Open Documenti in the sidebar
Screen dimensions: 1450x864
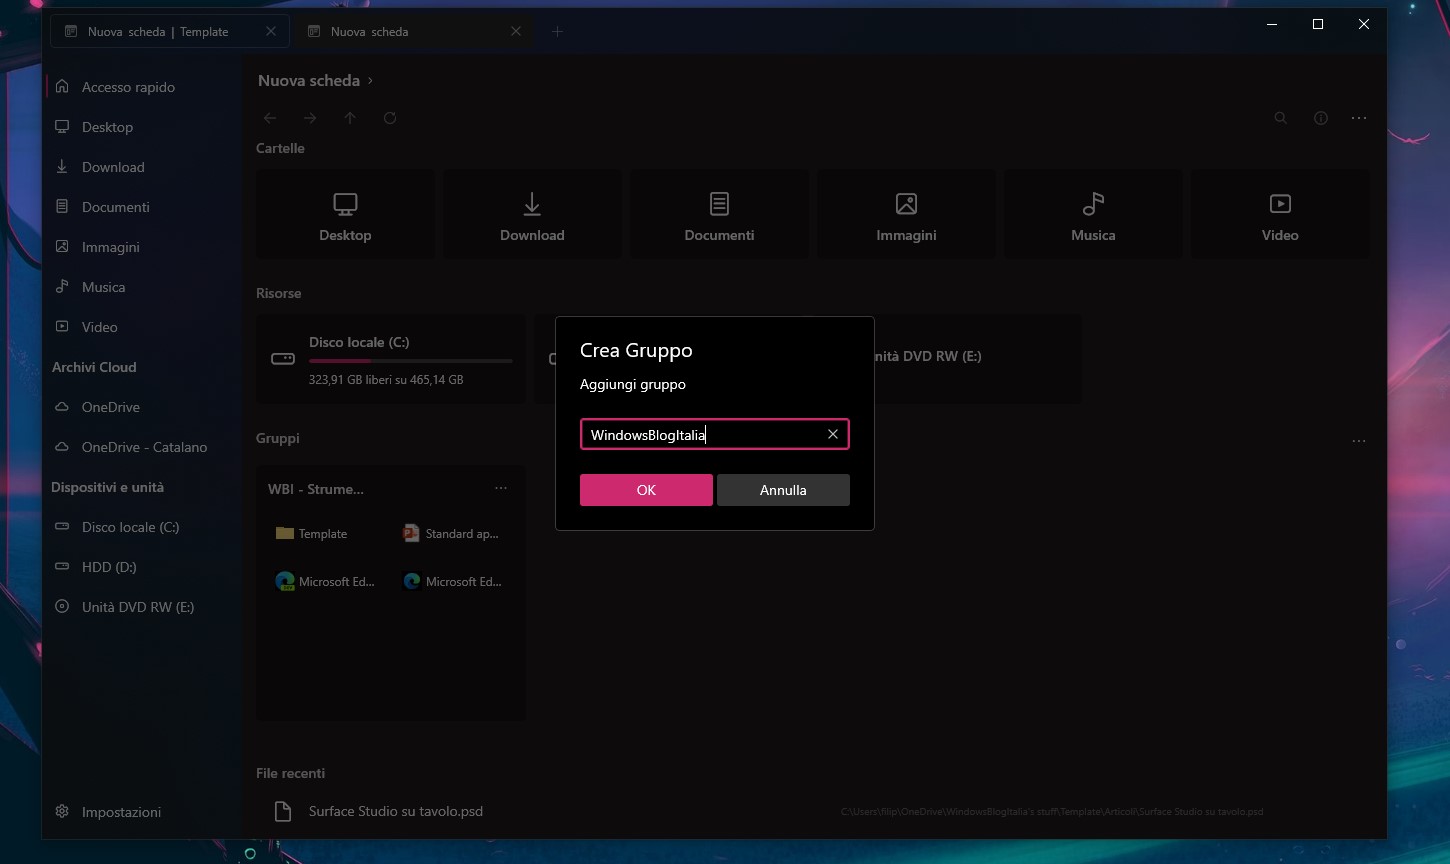coord(141,207)
